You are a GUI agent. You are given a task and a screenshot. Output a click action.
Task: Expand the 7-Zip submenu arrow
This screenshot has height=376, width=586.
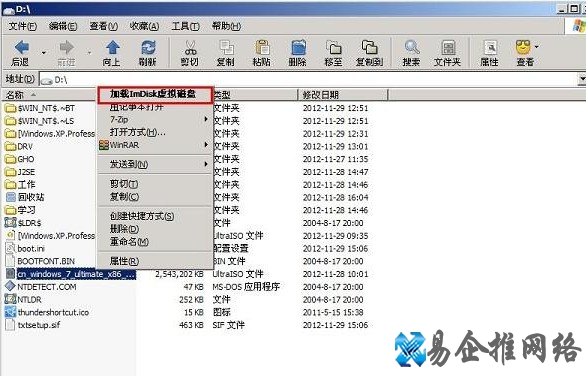[x=206, y=119]
